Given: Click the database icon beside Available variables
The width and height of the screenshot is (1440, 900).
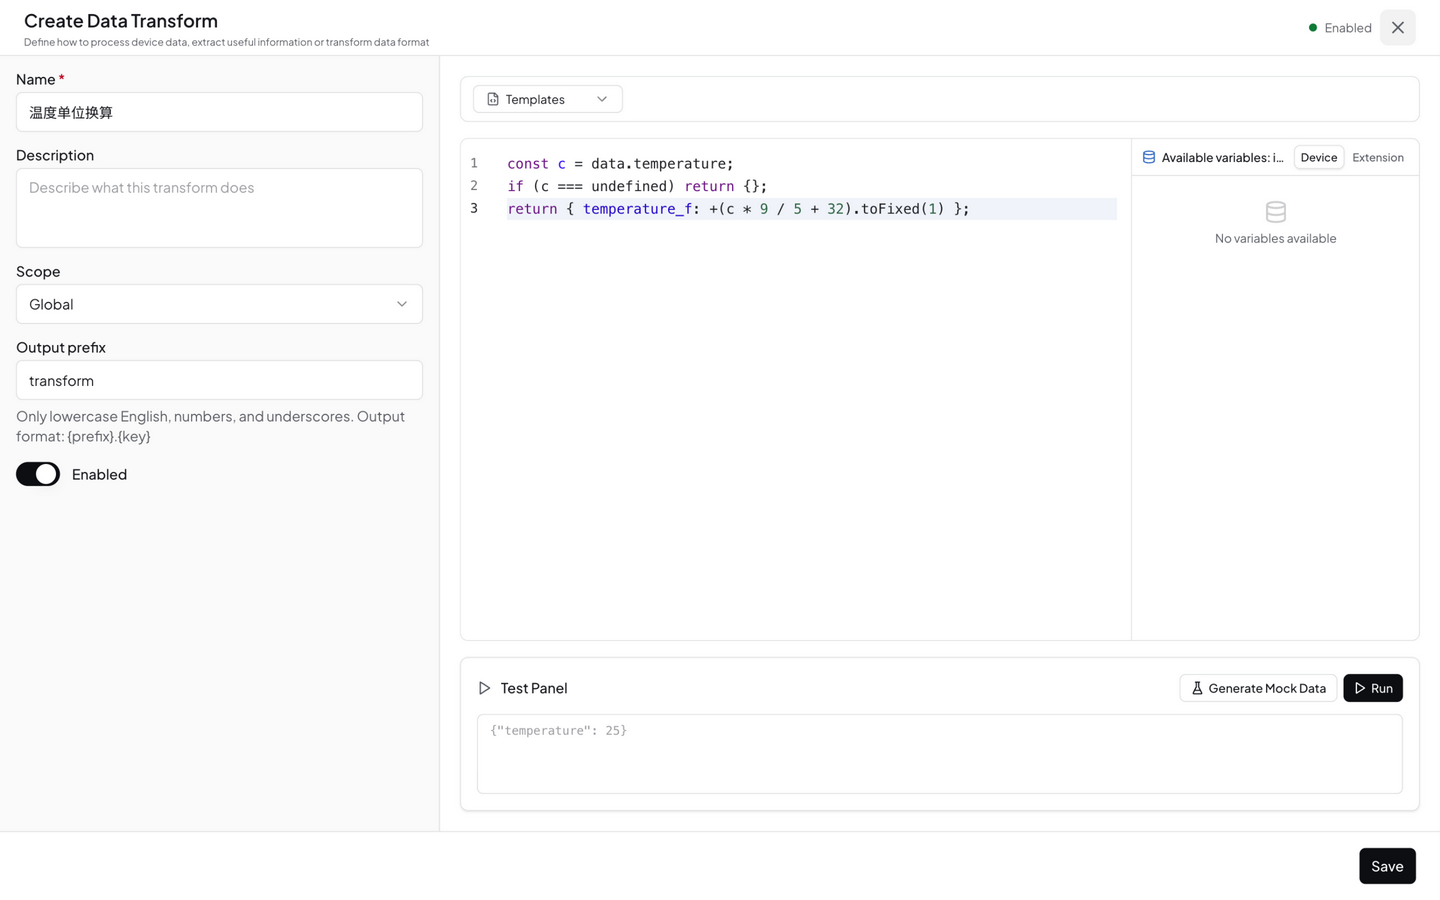Looking at the screenshot, I should pos(1149,157).
